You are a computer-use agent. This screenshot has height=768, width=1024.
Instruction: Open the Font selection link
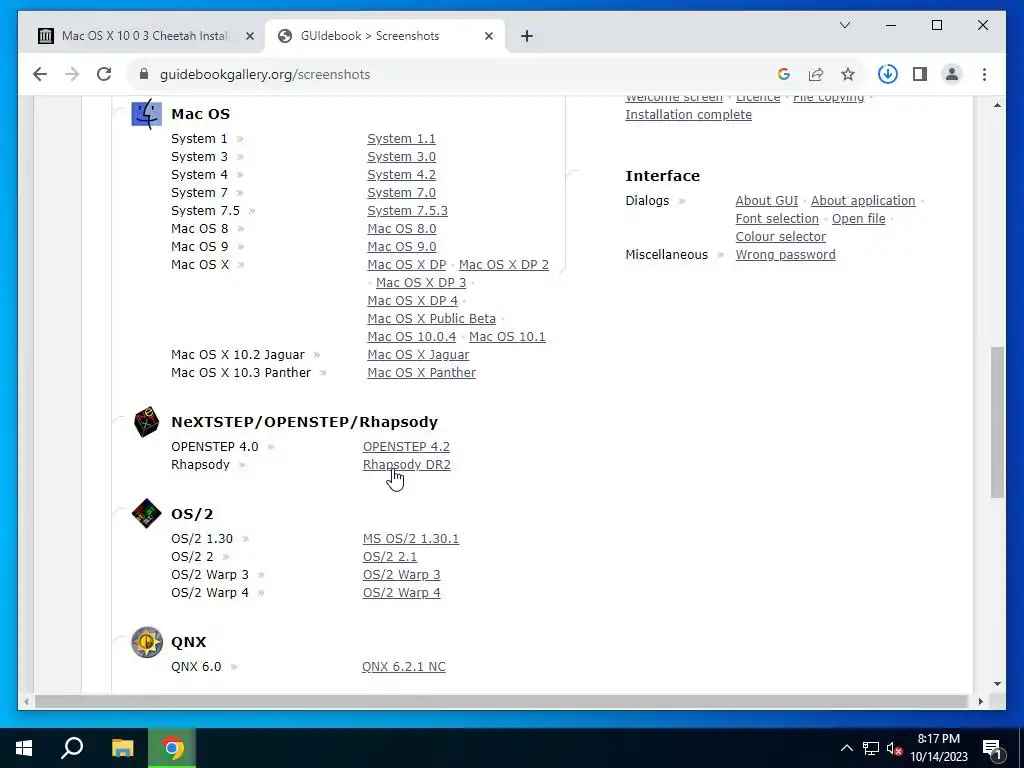(x=776, y=219)
